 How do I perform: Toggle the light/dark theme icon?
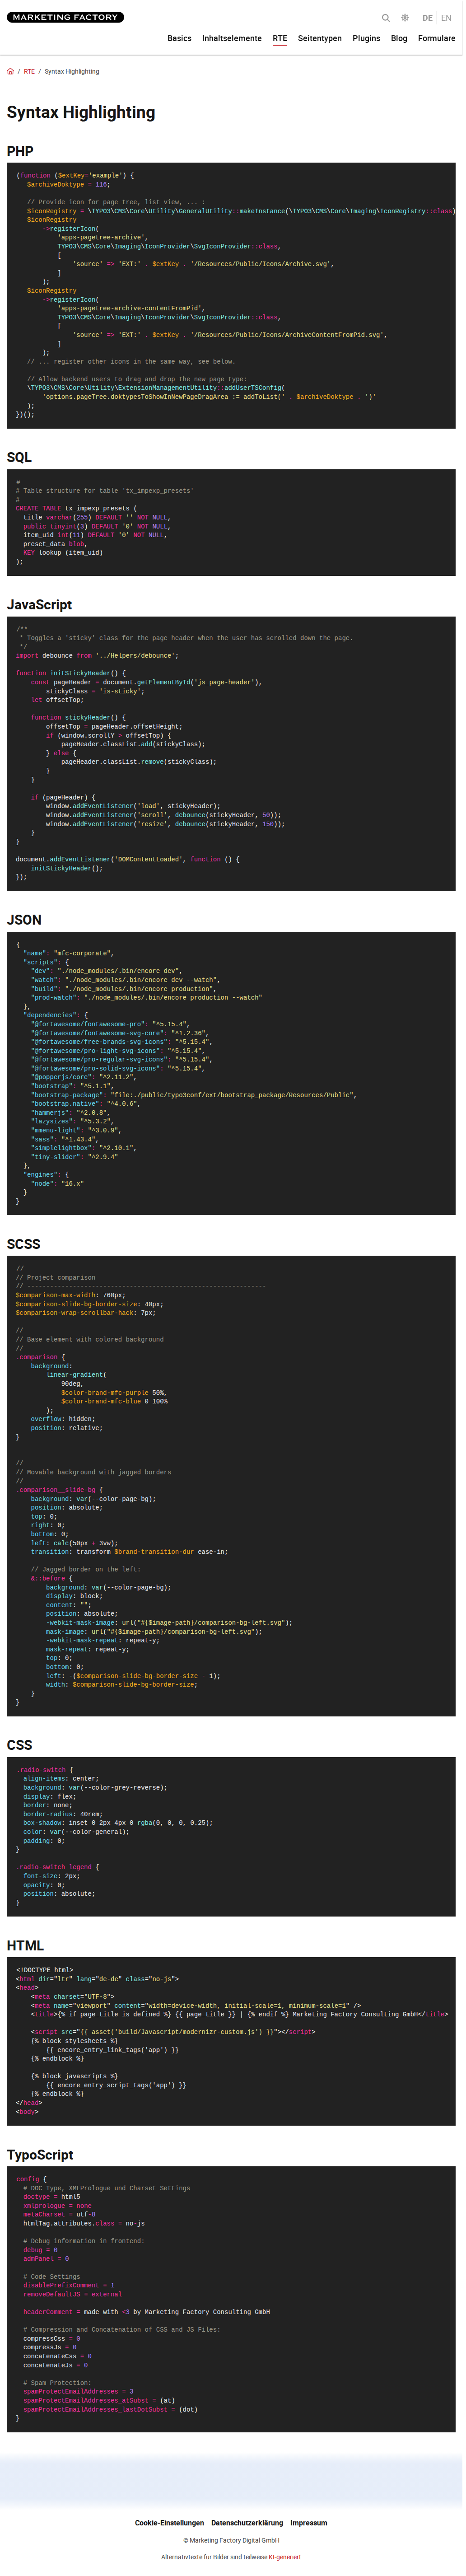(405, 18)
